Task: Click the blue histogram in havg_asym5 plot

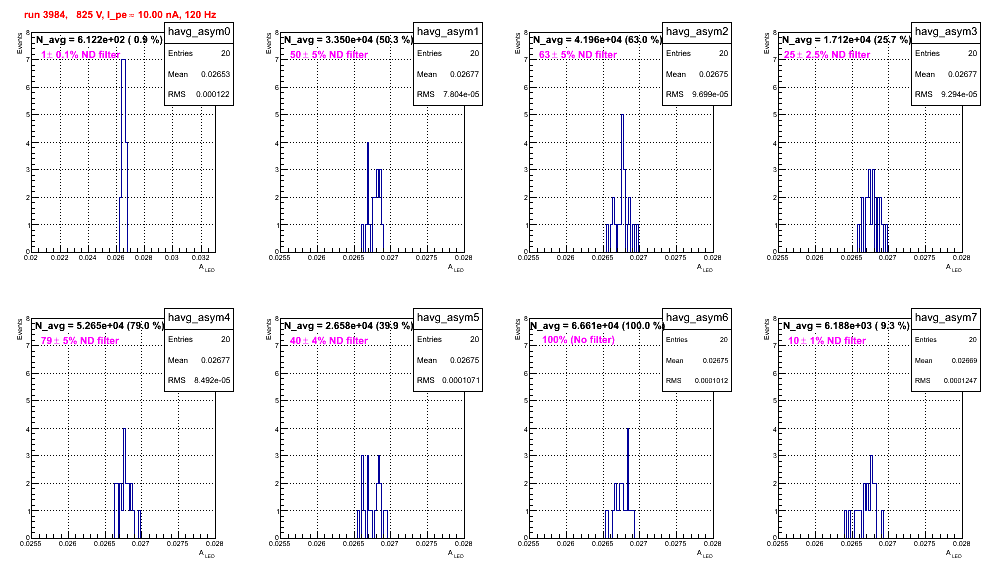Action: (x=372, y=499)
